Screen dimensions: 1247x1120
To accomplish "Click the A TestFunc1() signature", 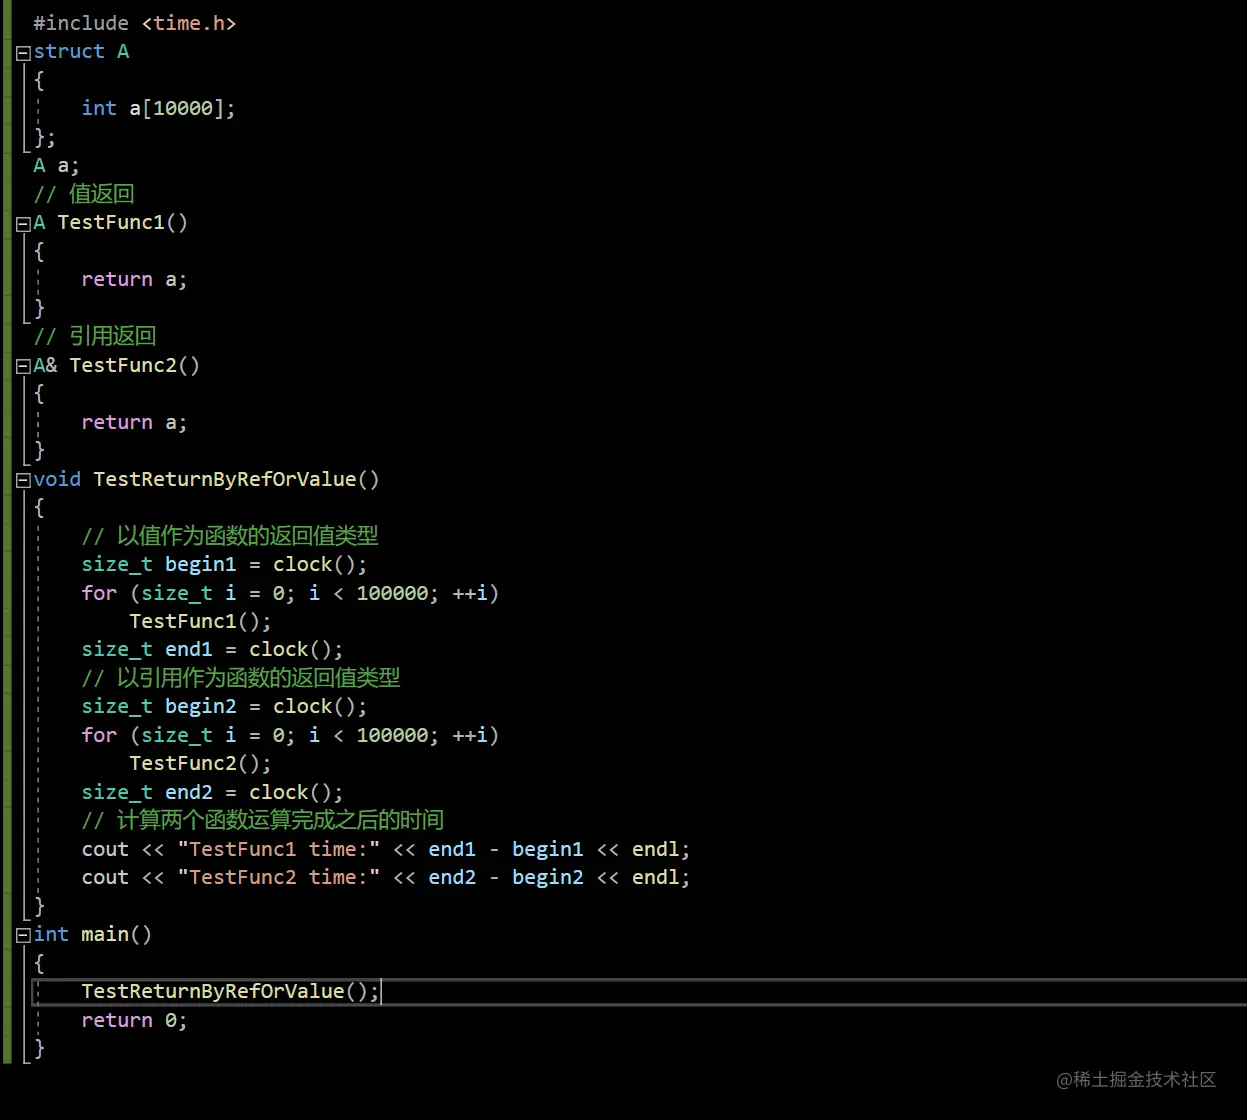I will pyautogui.click(x=111, y=222).
